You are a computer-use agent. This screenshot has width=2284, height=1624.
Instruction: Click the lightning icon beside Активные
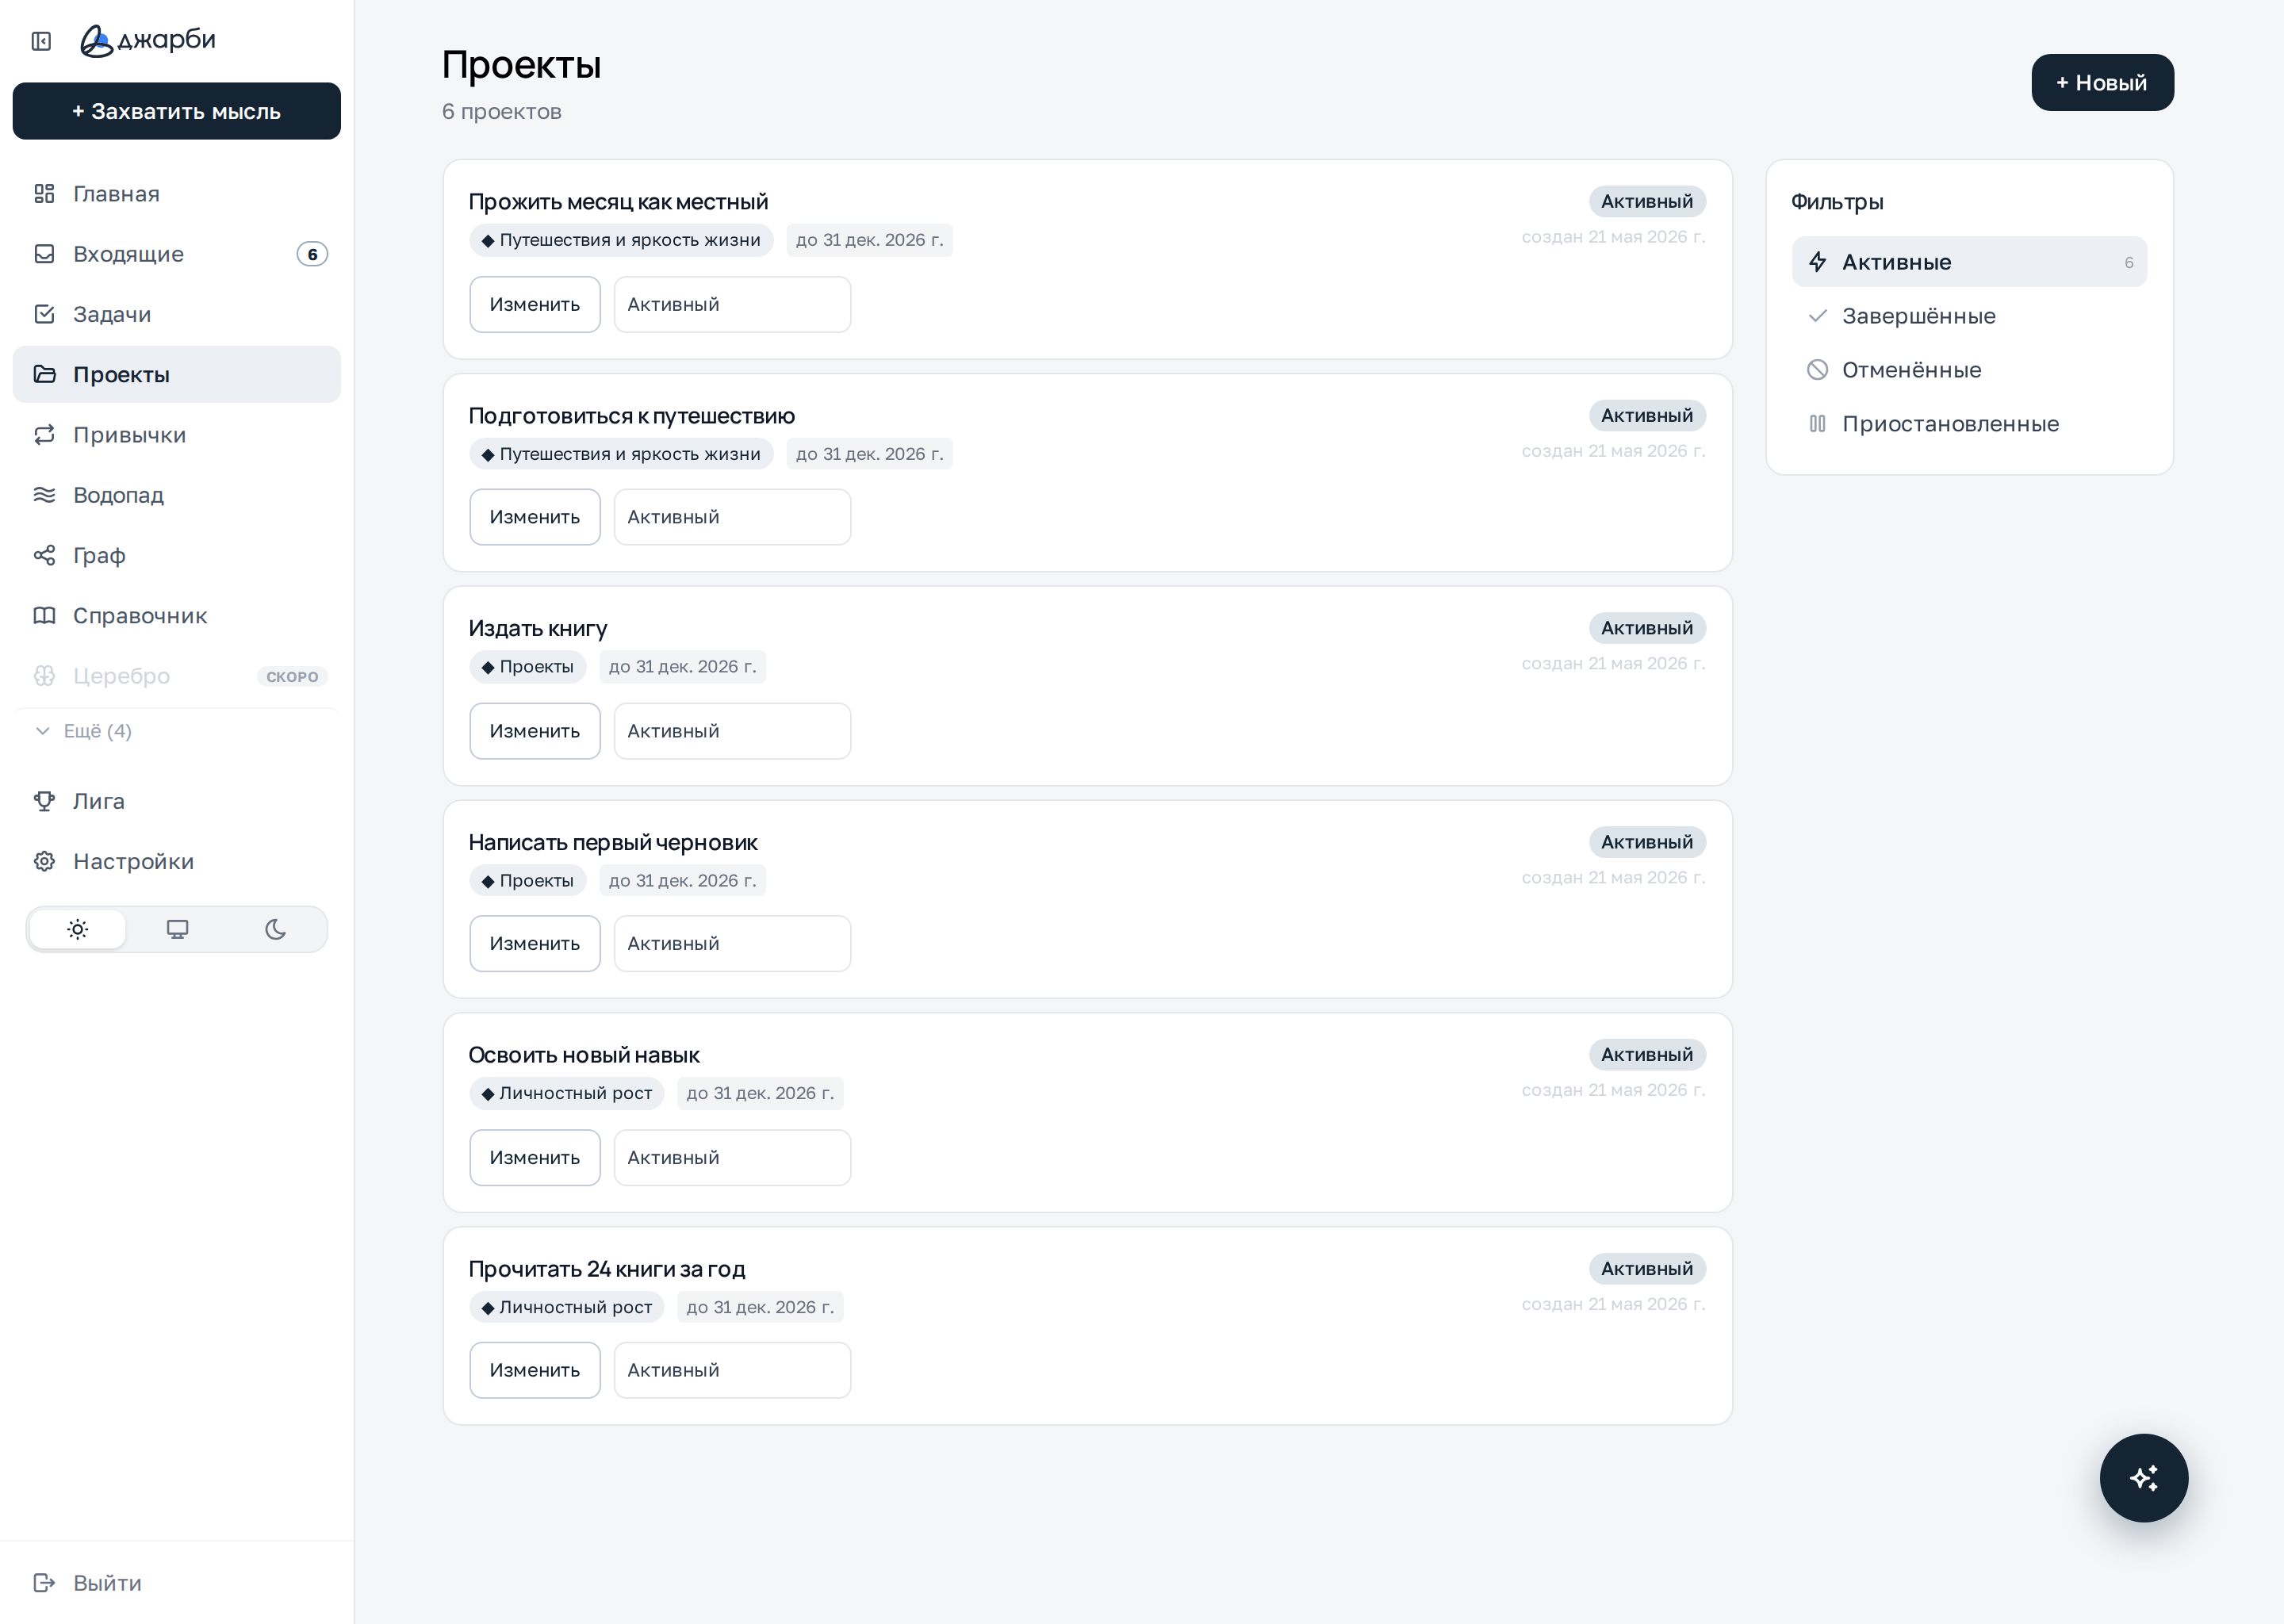pos(1818,262)
